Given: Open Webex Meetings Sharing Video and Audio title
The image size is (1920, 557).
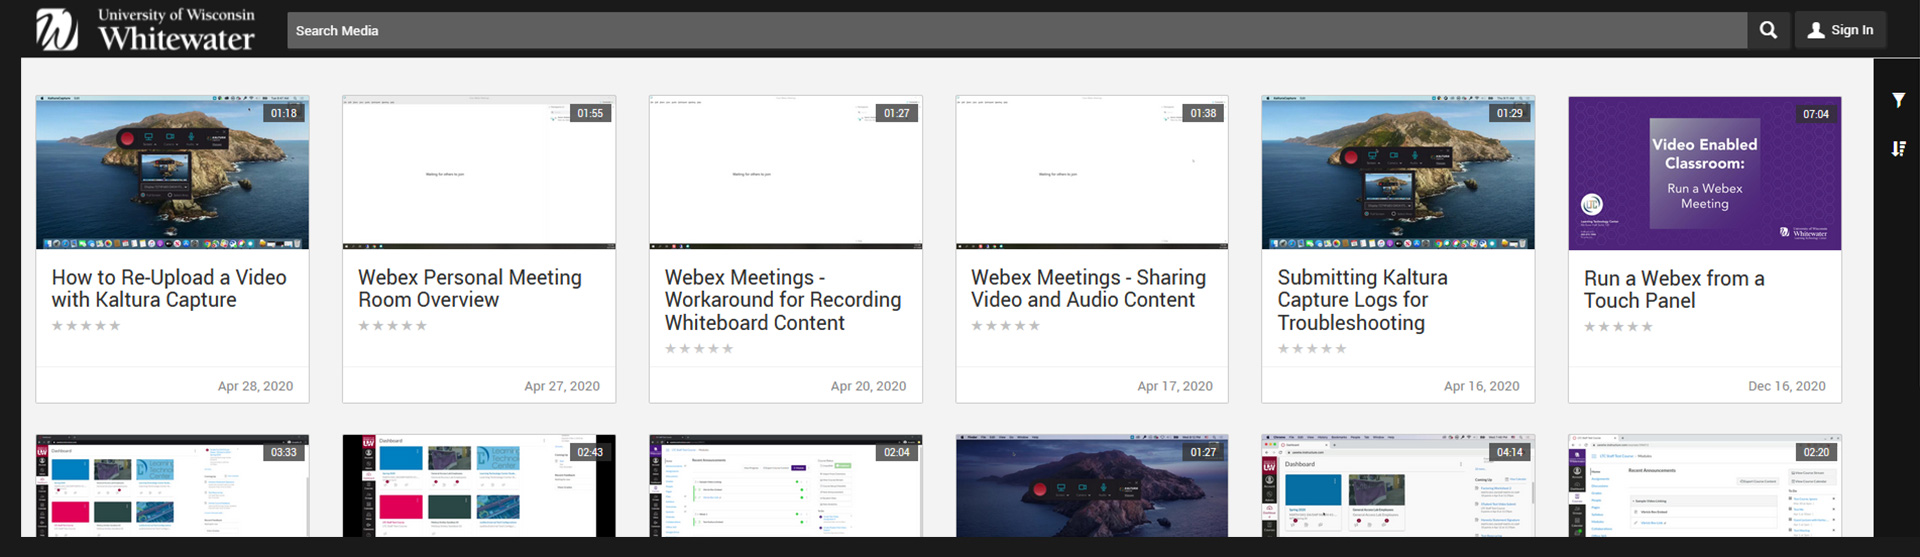Looking at the screenshot, I should tap(1088, 288).
